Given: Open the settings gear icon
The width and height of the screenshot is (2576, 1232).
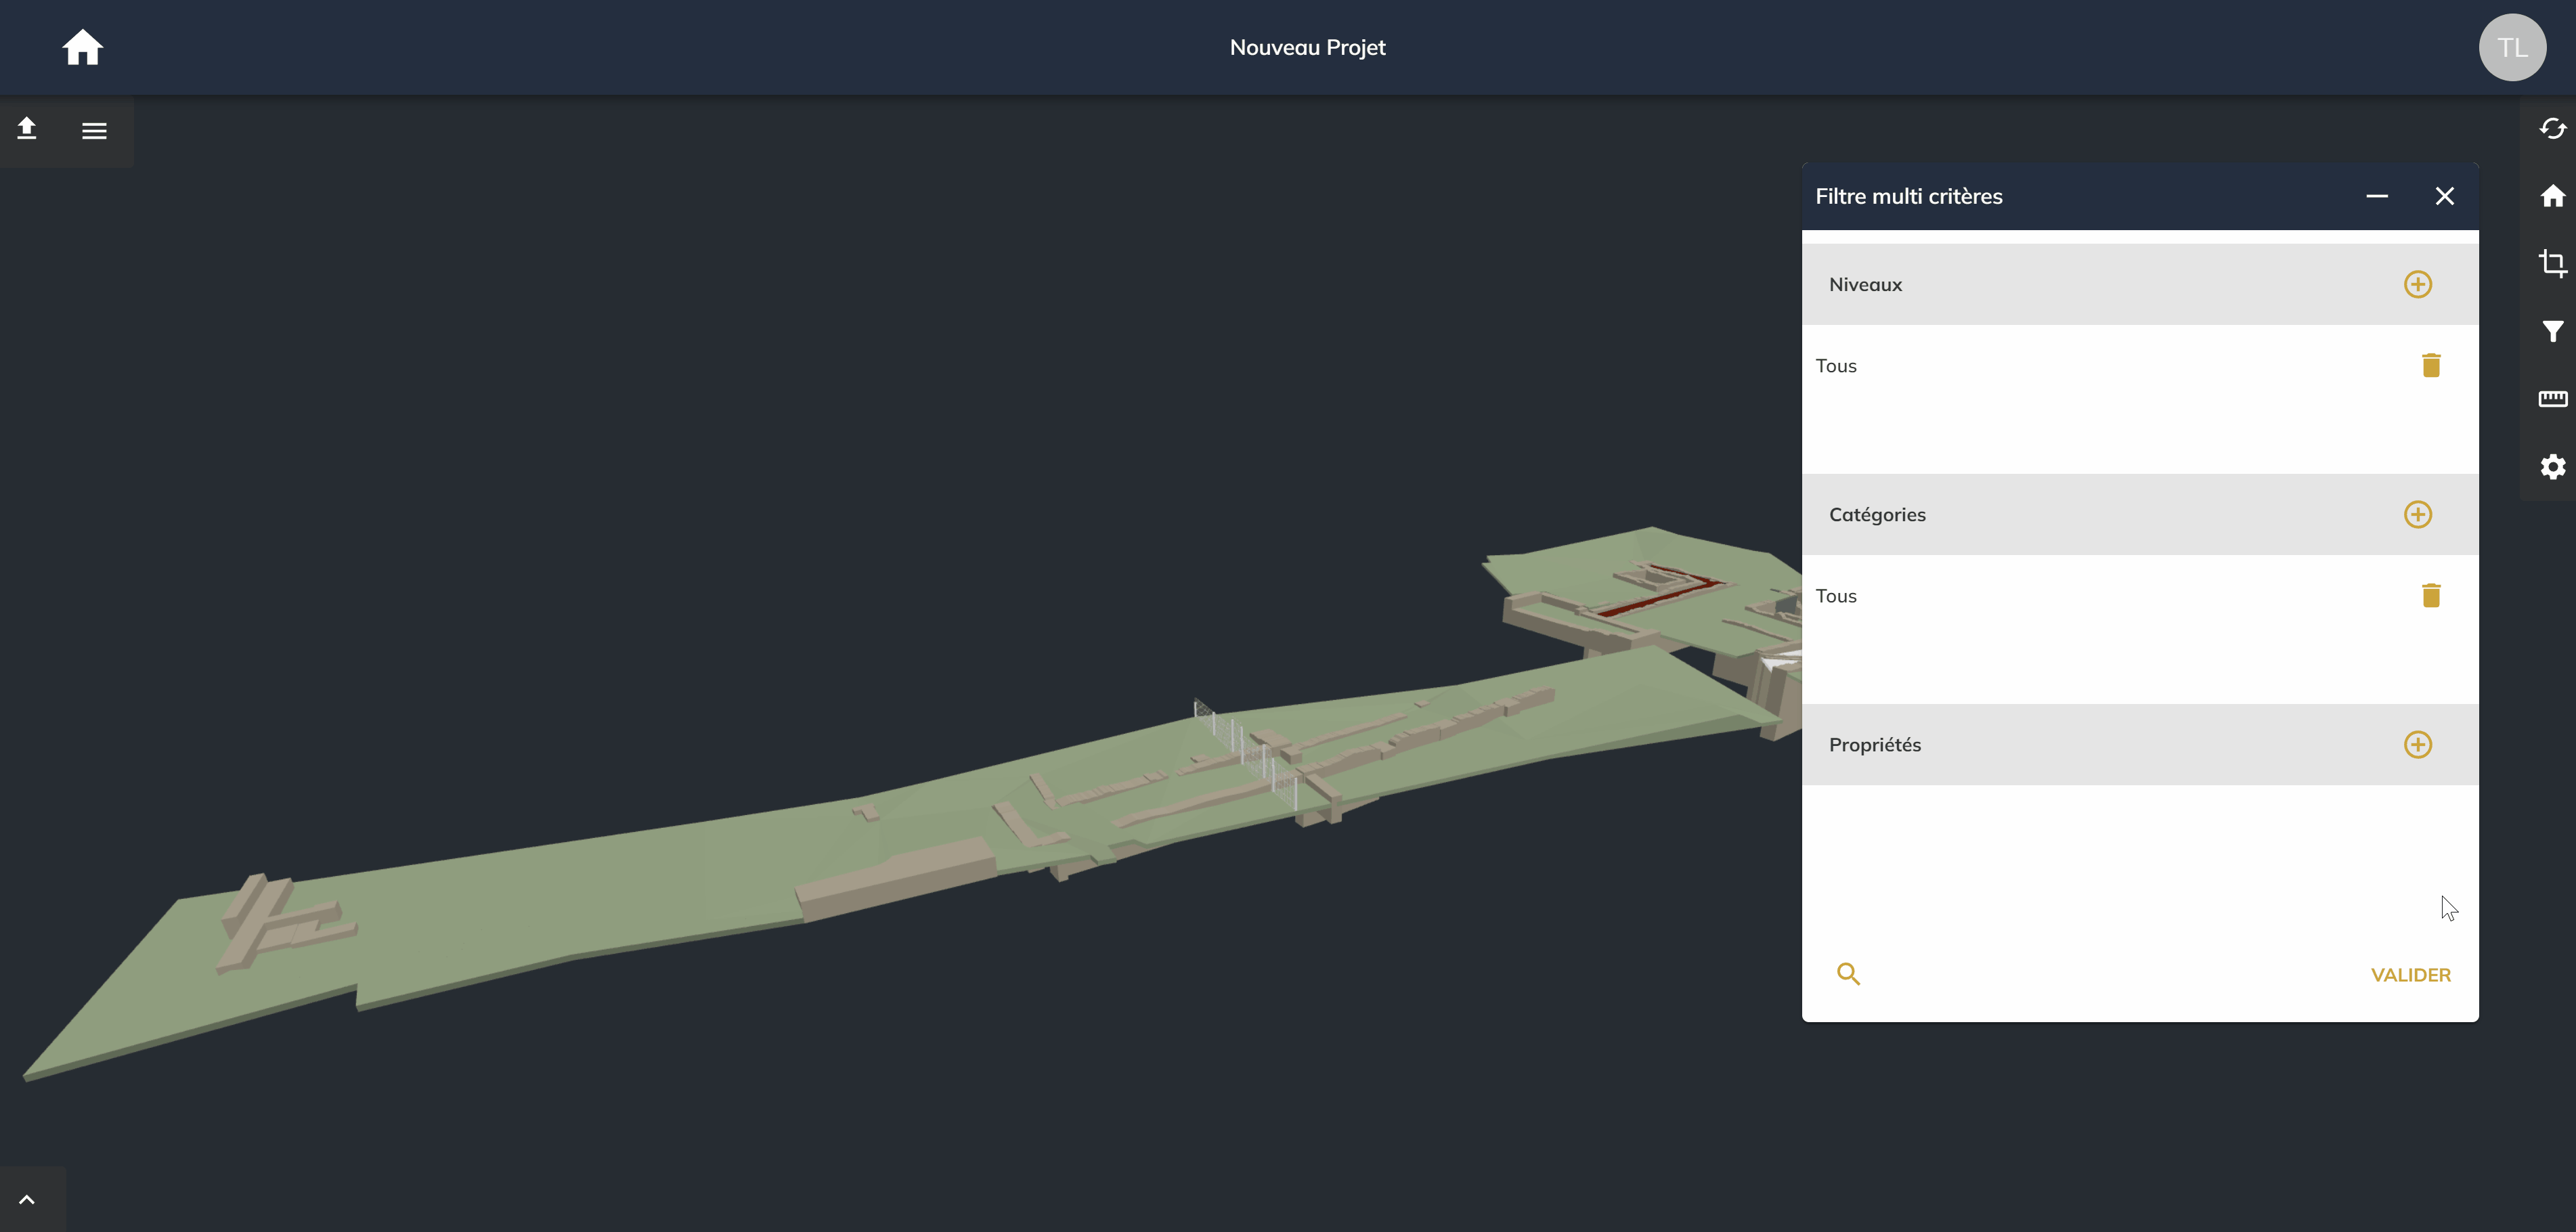Looking at the screenshot, I should [2552, 466].
